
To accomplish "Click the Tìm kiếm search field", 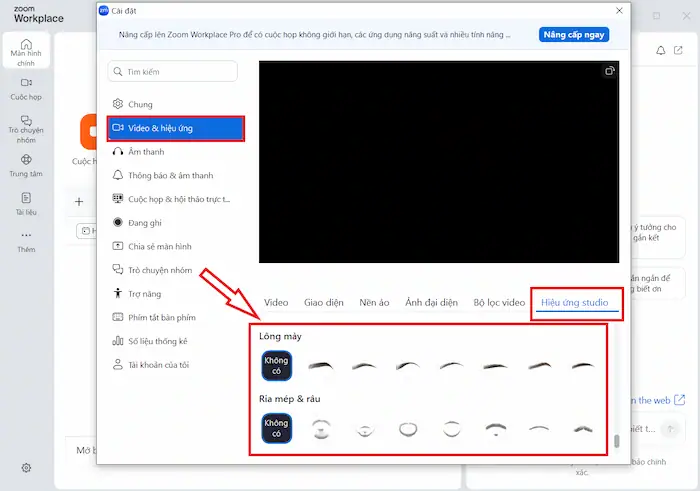I will point(172,72).
